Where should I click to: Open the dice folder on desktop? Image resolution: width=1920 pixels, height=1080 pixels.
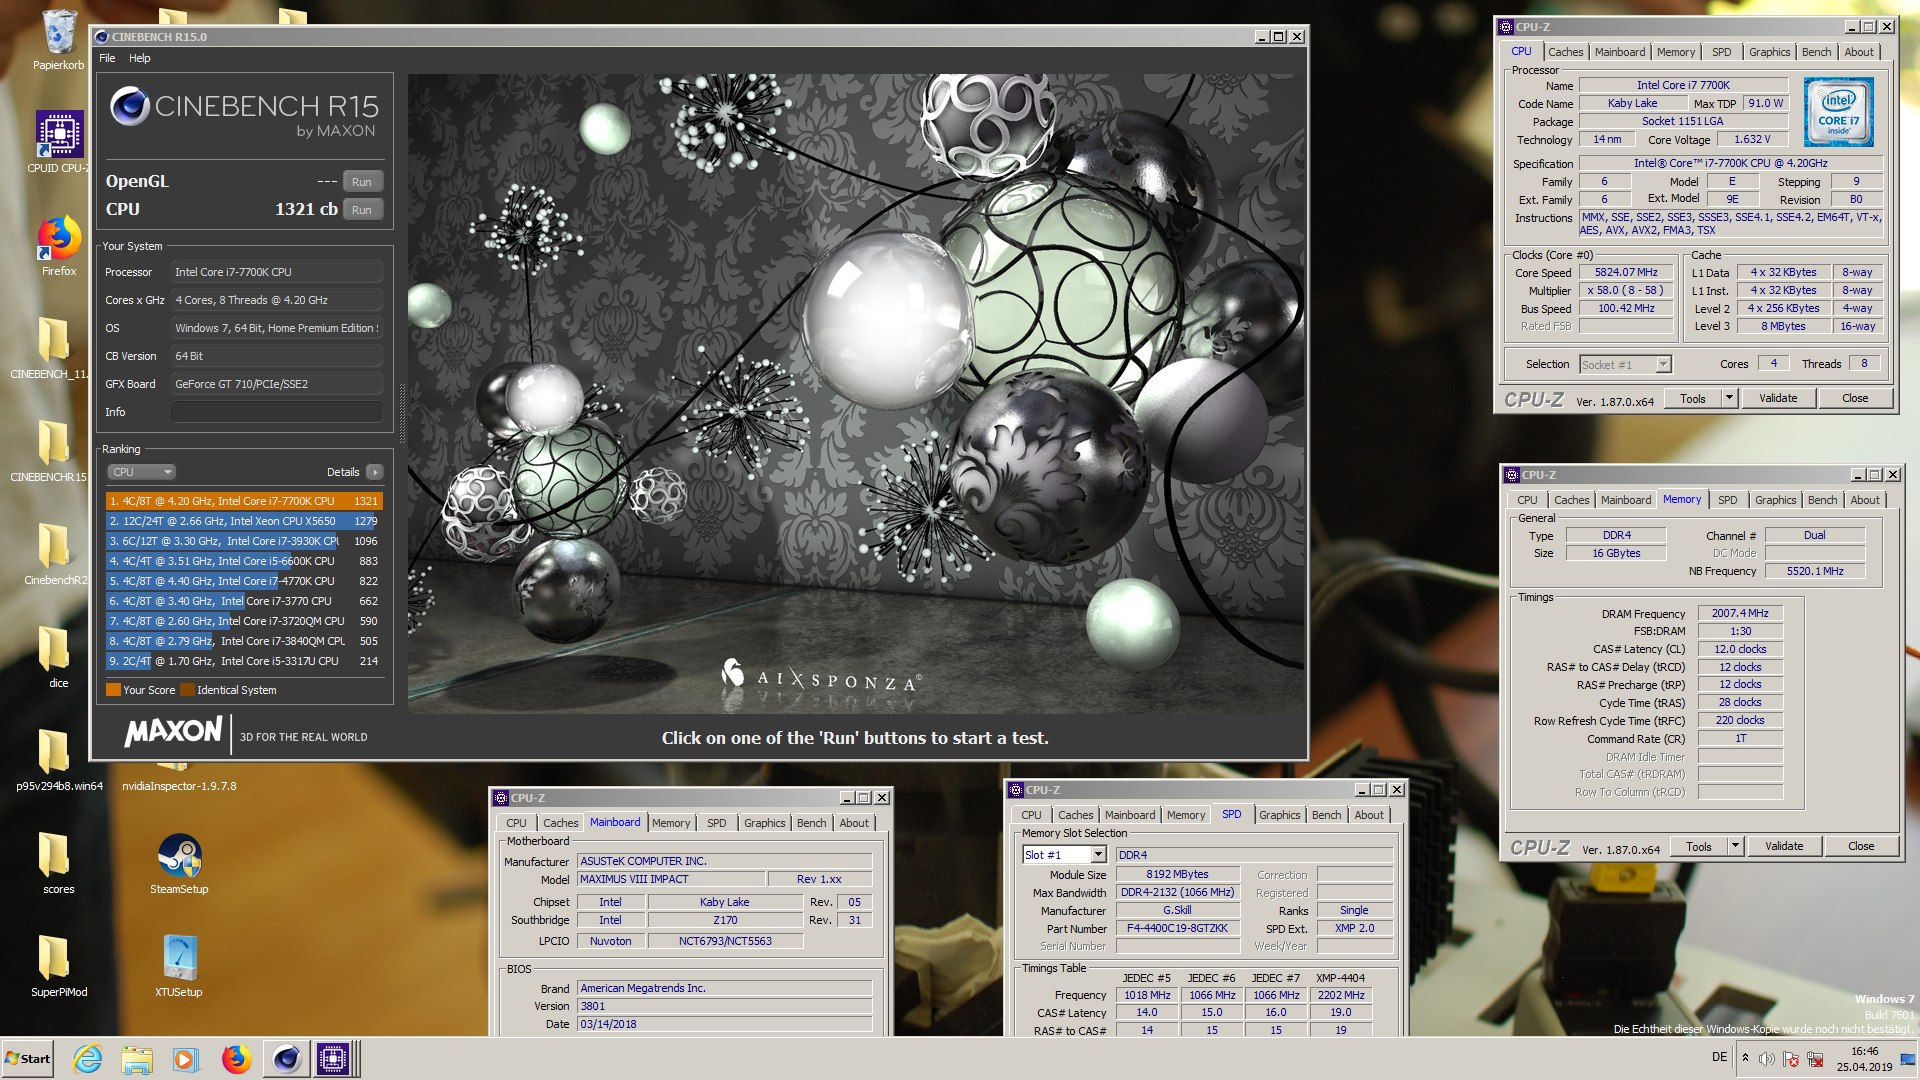(x=58, y=657)
